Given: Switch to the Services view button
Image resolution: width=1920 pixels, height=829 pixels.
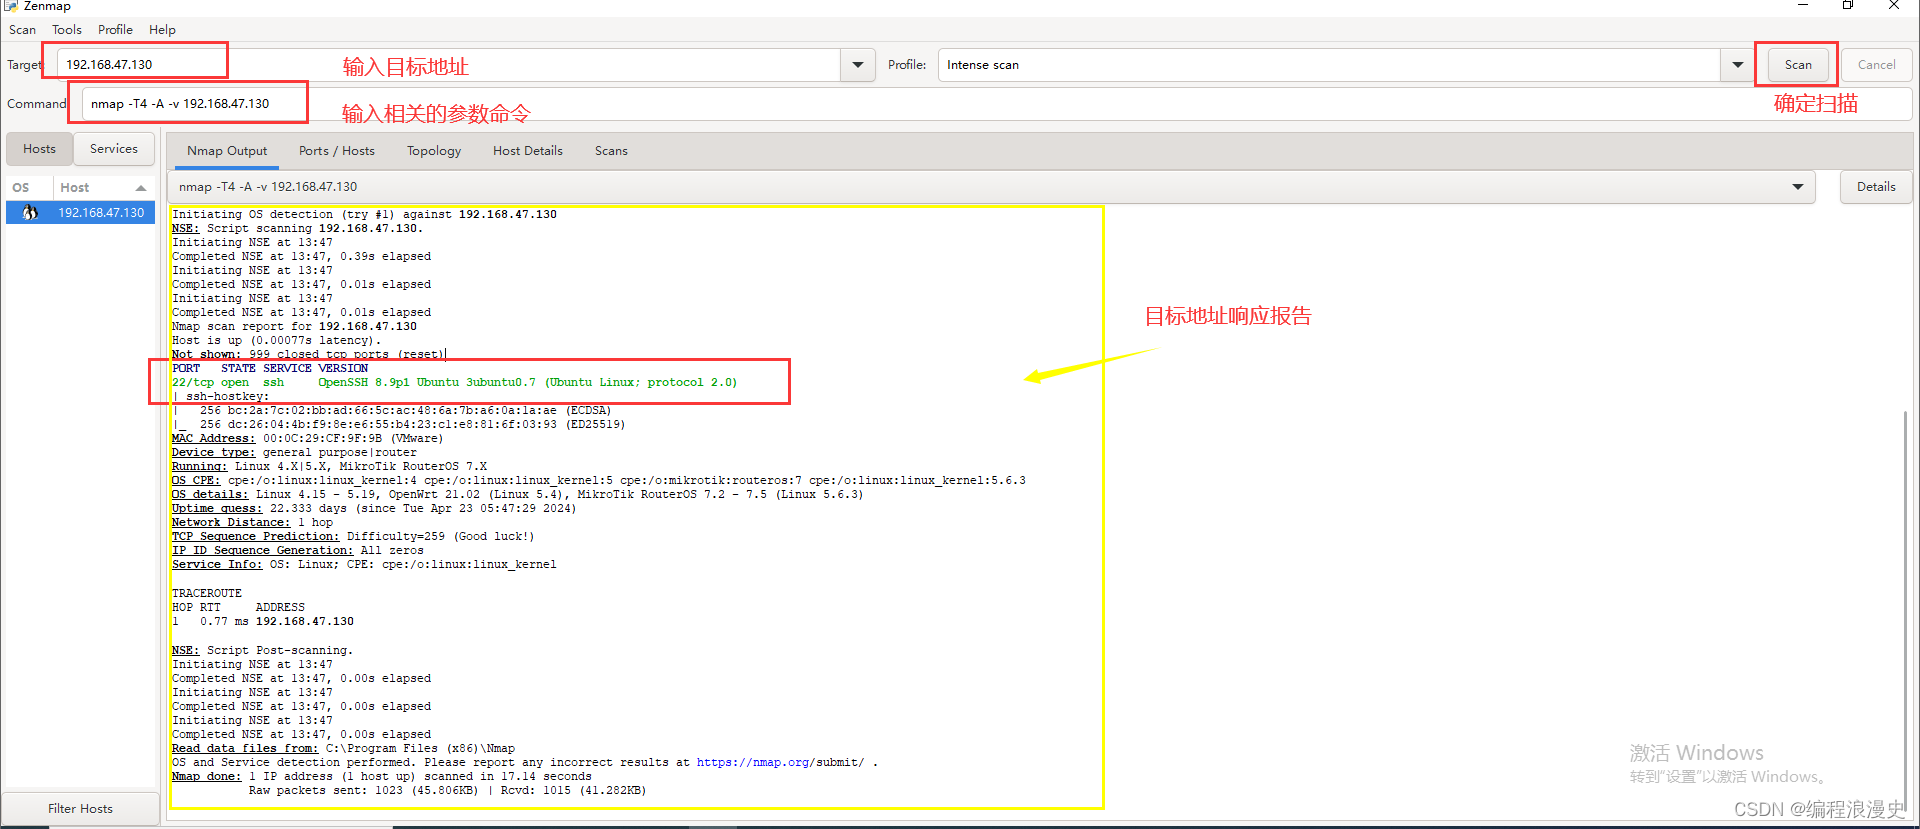Looking at the screenshot, I should [x=114, y=149].
